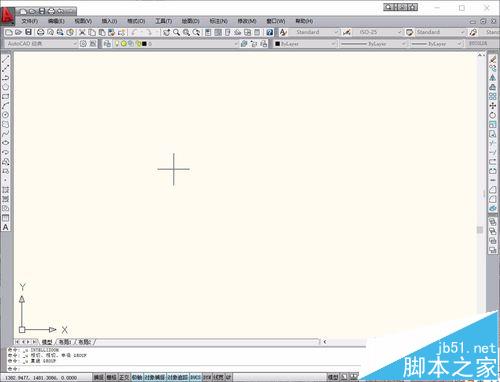The width and height of the screenshot is (500, 382).
Task: Select the Erase tool on modify toolbar
Action: point(493,59)
